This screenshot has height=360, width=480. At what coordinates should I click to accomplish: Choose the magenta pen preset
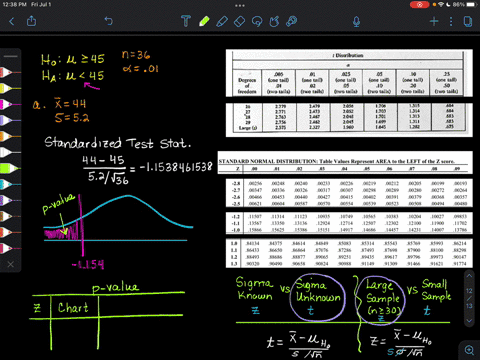(x=8, y=104)
